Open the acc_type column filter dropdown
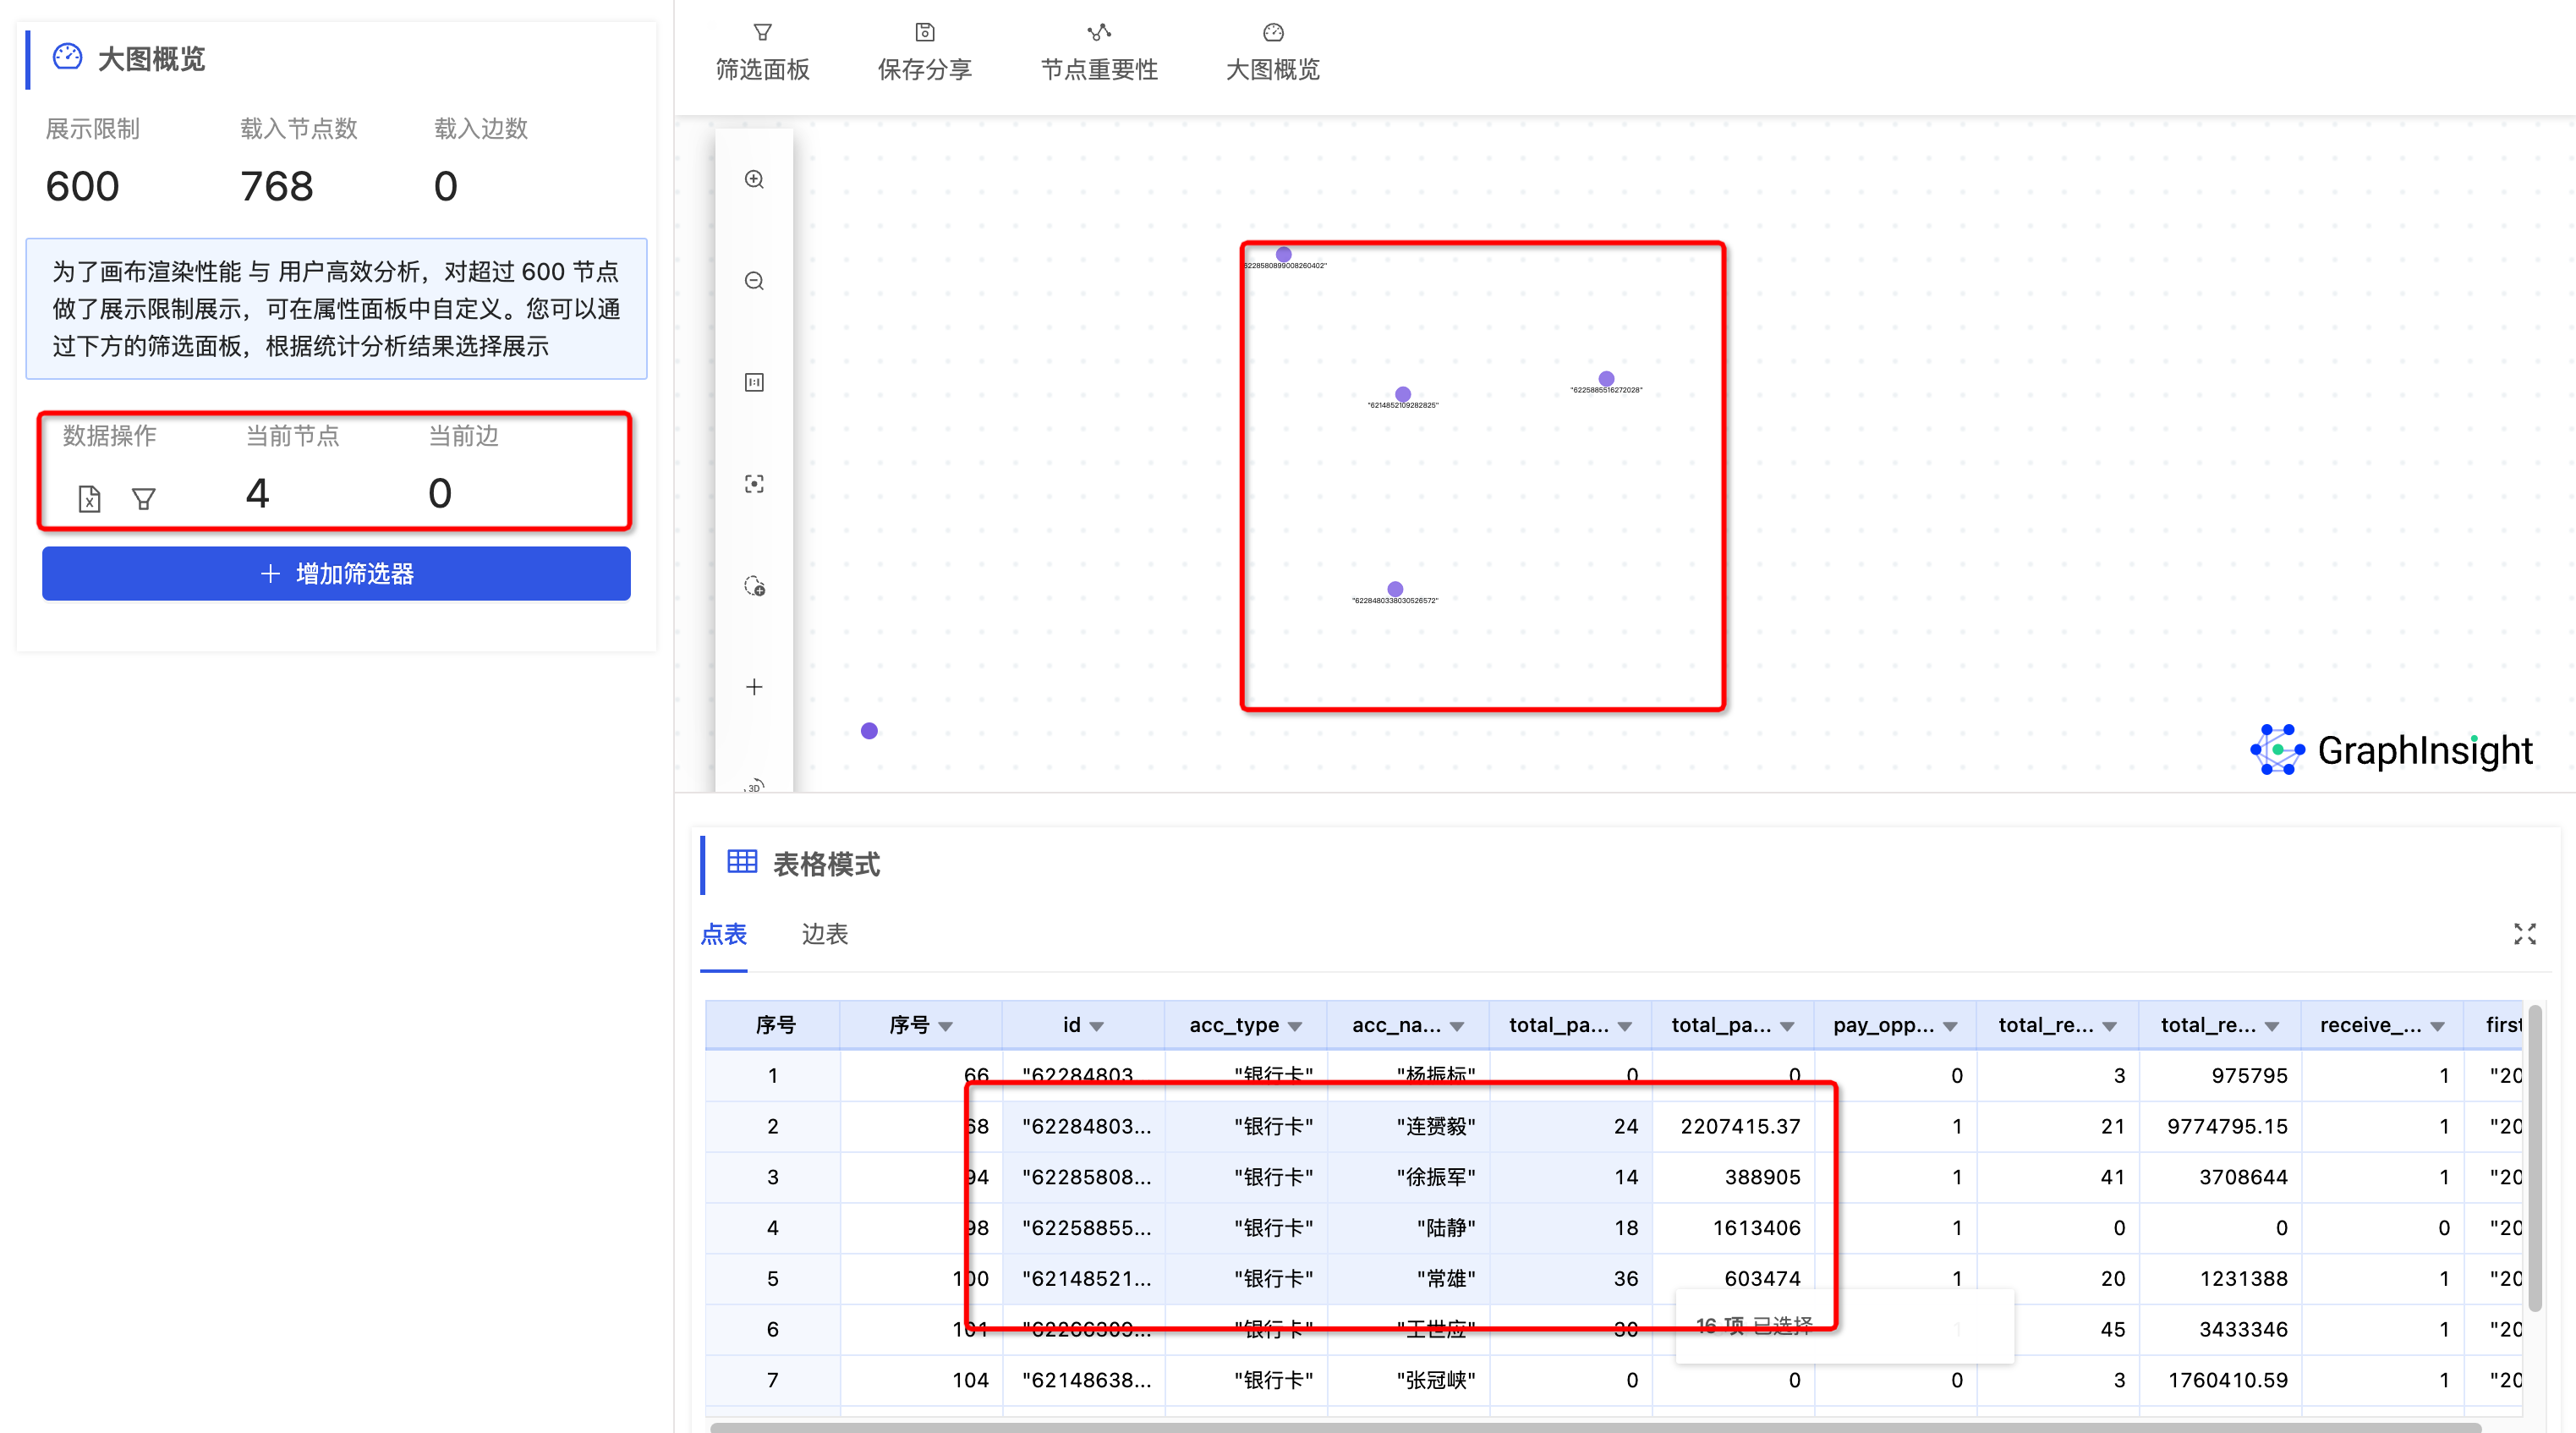 [x=1295, y=1026]
